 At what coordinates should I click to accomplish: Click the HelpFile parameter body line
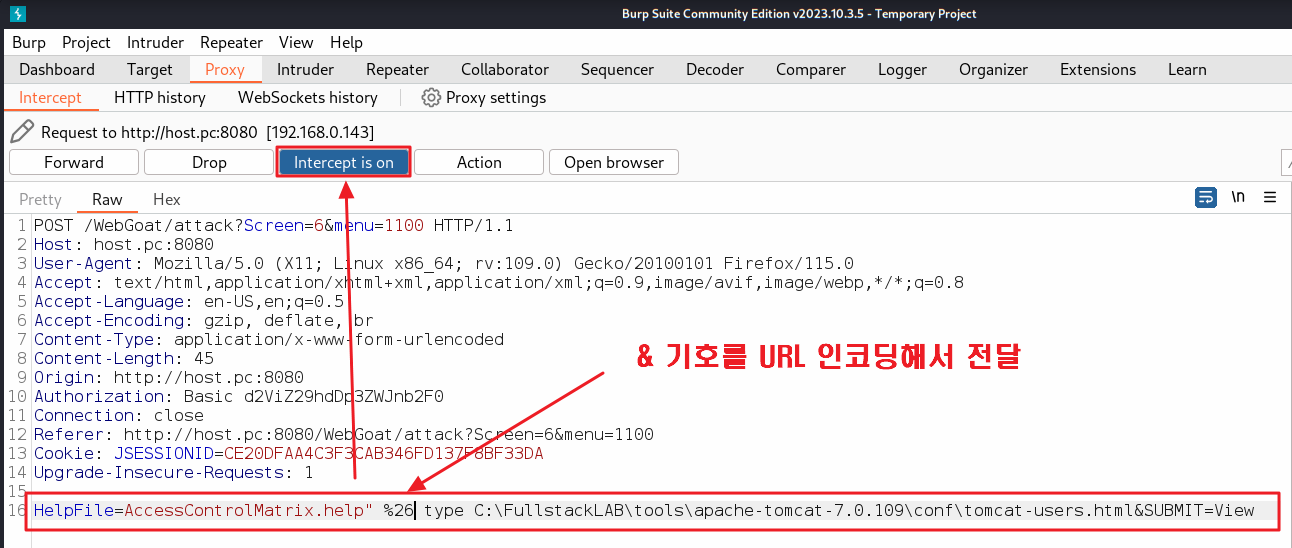pos(644,510)
